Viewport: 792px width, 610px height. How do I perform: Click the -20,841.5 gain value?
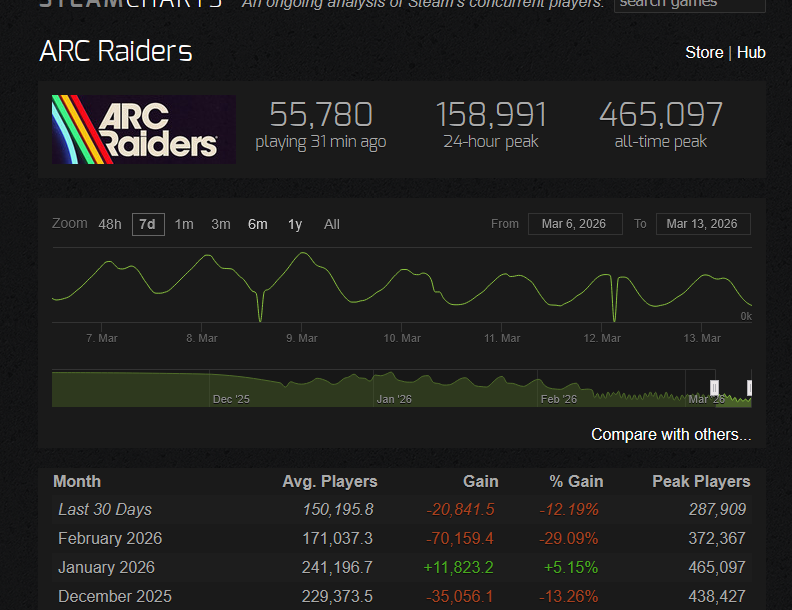pyautogui.click(x=461, y=510)
